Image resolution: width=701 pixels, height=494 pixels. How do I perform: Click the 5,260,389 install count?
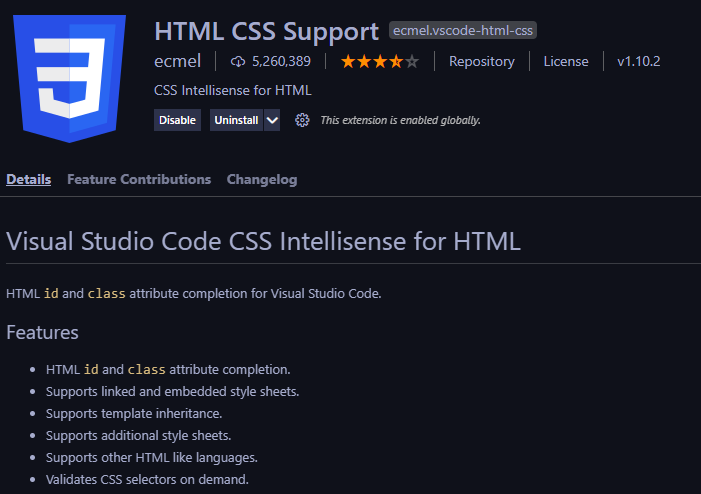click(x=281, y=61)
